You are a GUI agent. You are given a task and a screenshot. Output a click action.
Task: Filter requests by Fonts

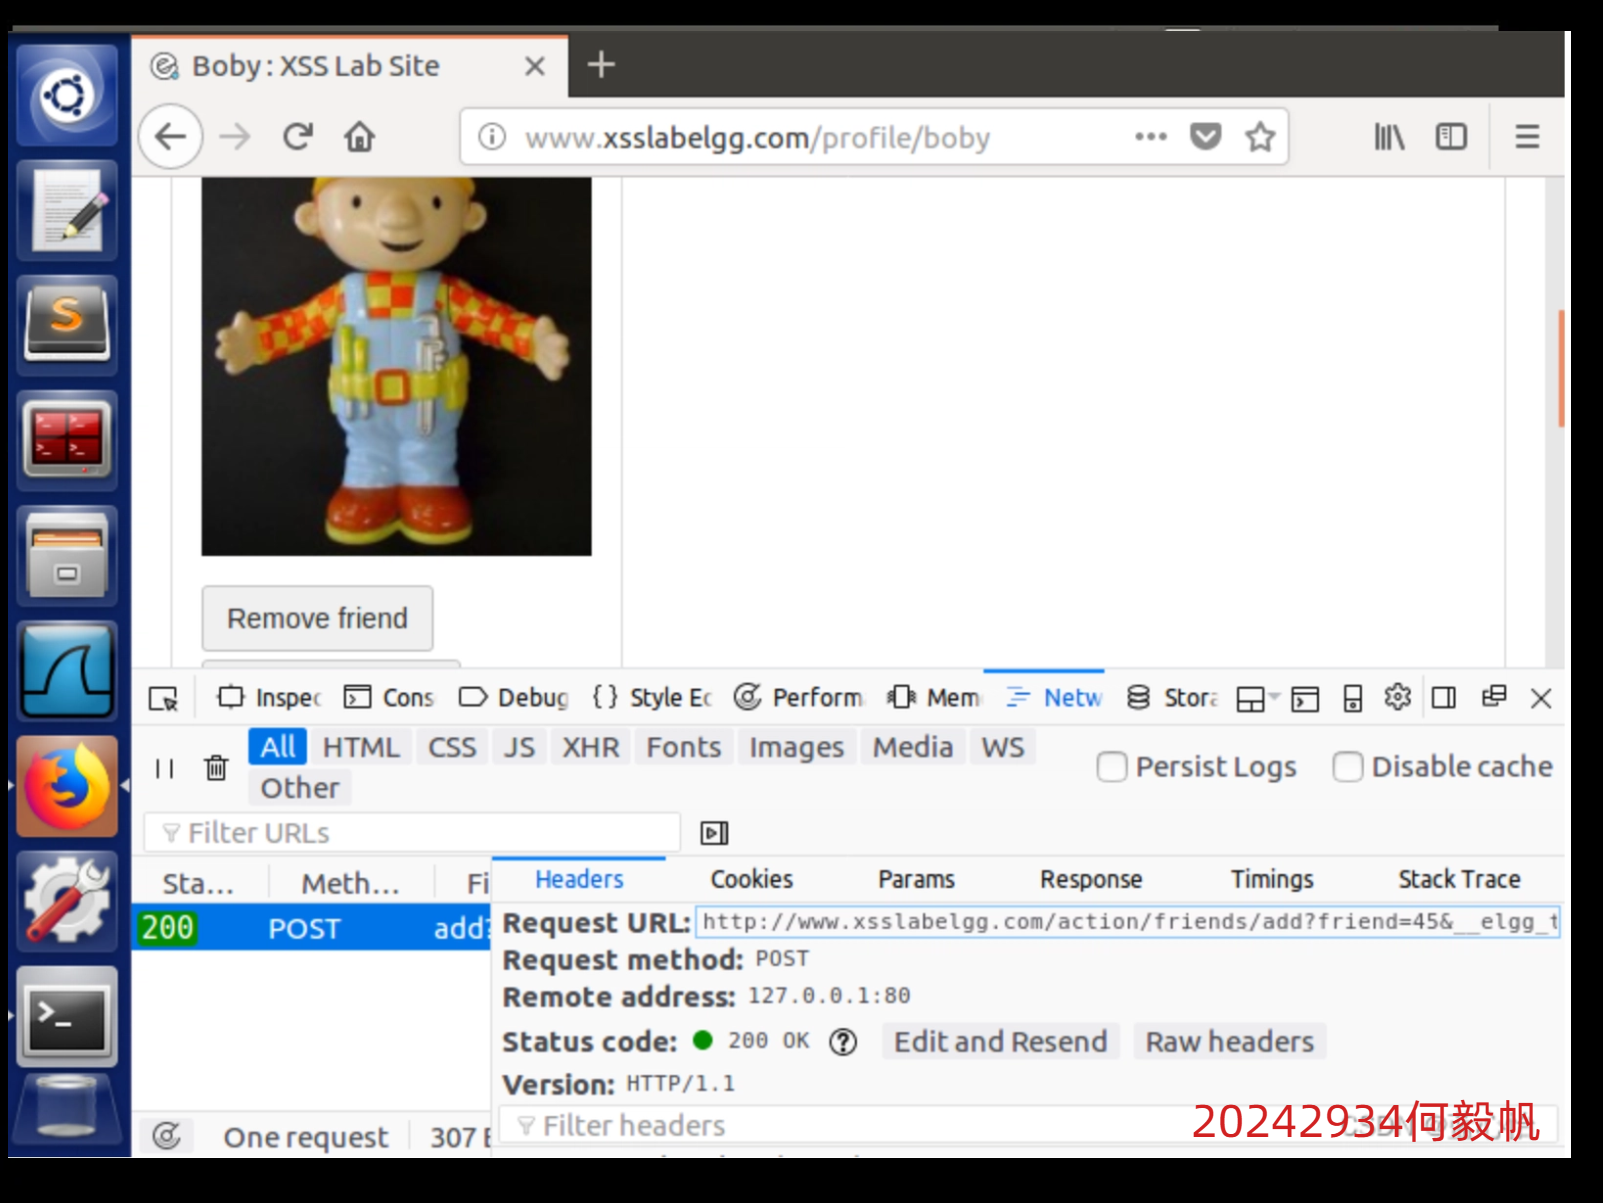pyautogui.click(x=684, y=747)
